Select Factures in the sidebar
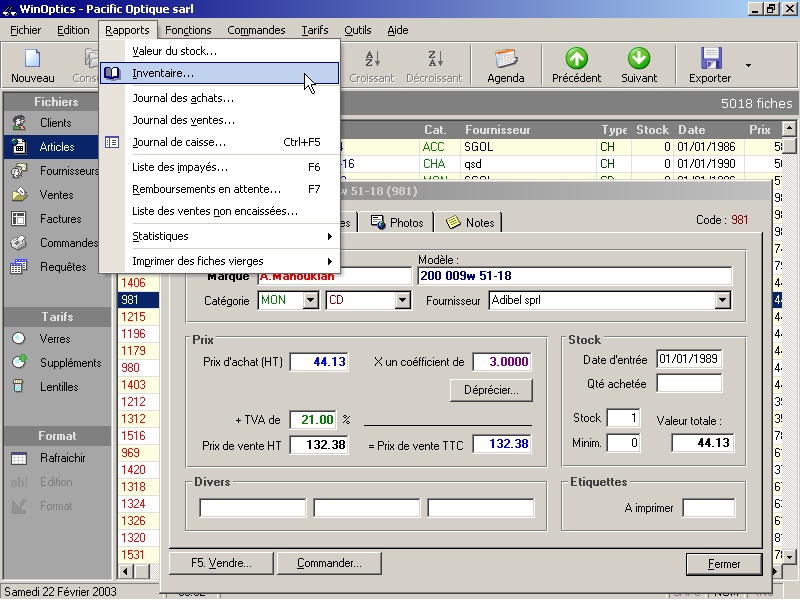 [60, 219]
